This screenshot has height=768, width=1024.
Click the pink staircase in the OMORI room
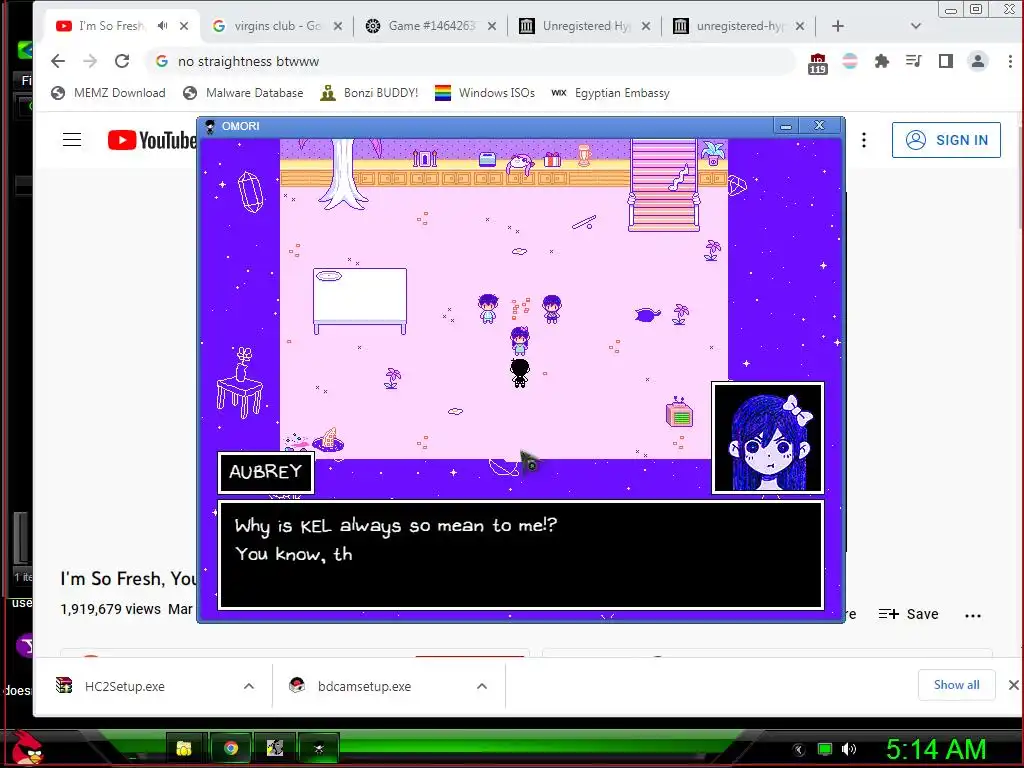tap(664, 185)
